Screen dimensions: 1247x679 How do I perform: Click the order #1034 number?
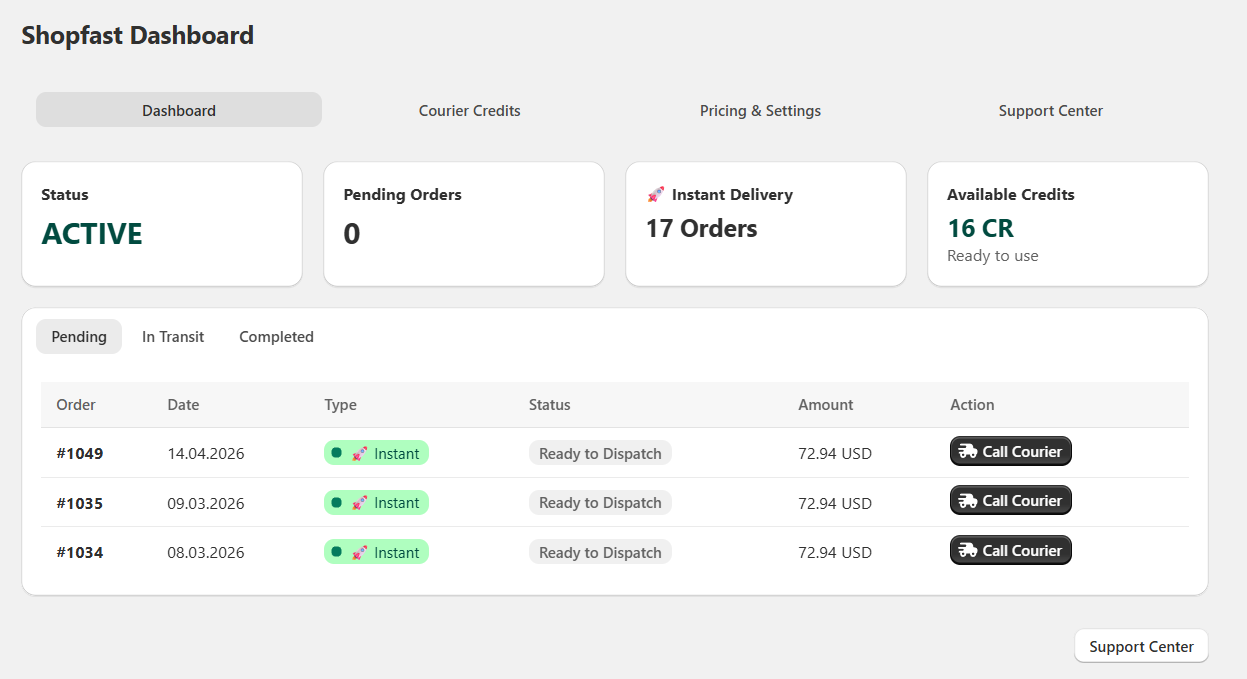pyautogui.click(x=80, y=552)
